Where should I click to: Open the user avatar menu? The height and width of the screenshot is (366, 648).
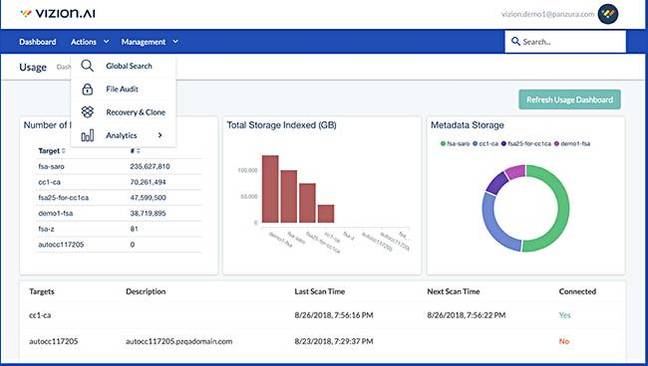(608, 14)
